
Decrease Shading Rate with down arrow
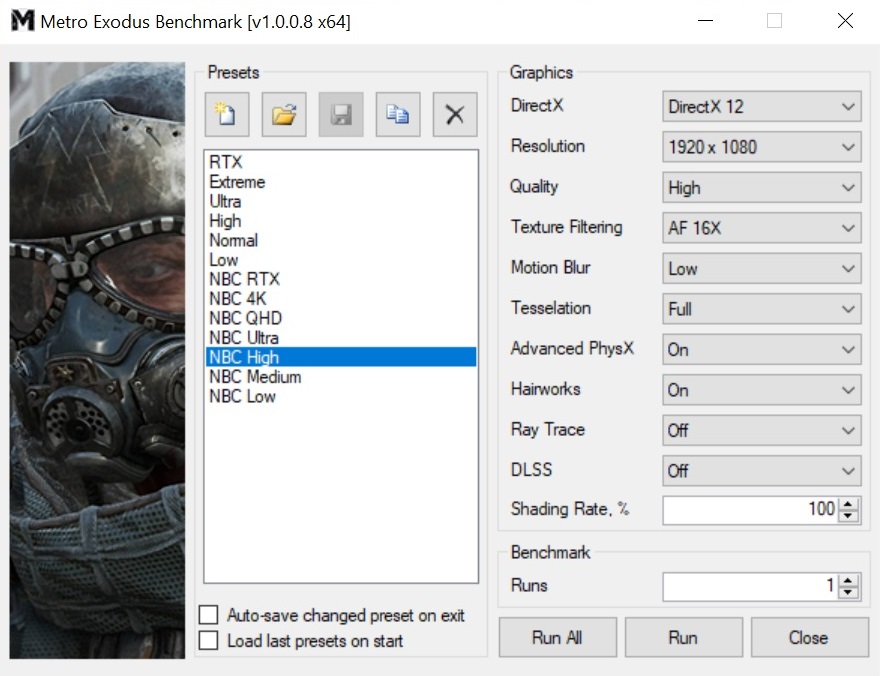(x=849, y=516)
